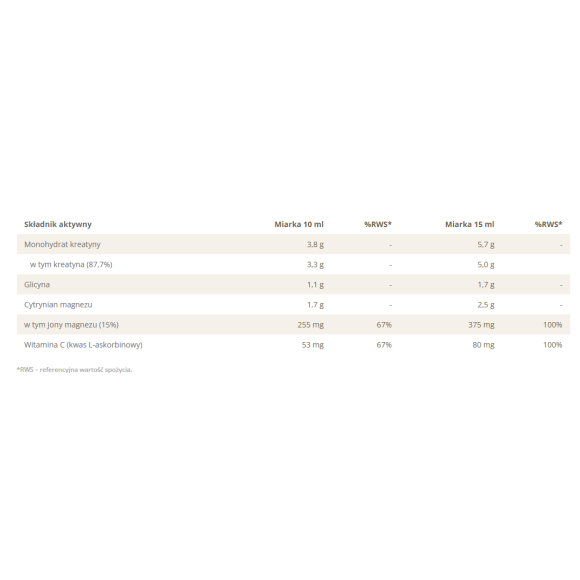Select the 375 mg magnesium value

(481, 325)
